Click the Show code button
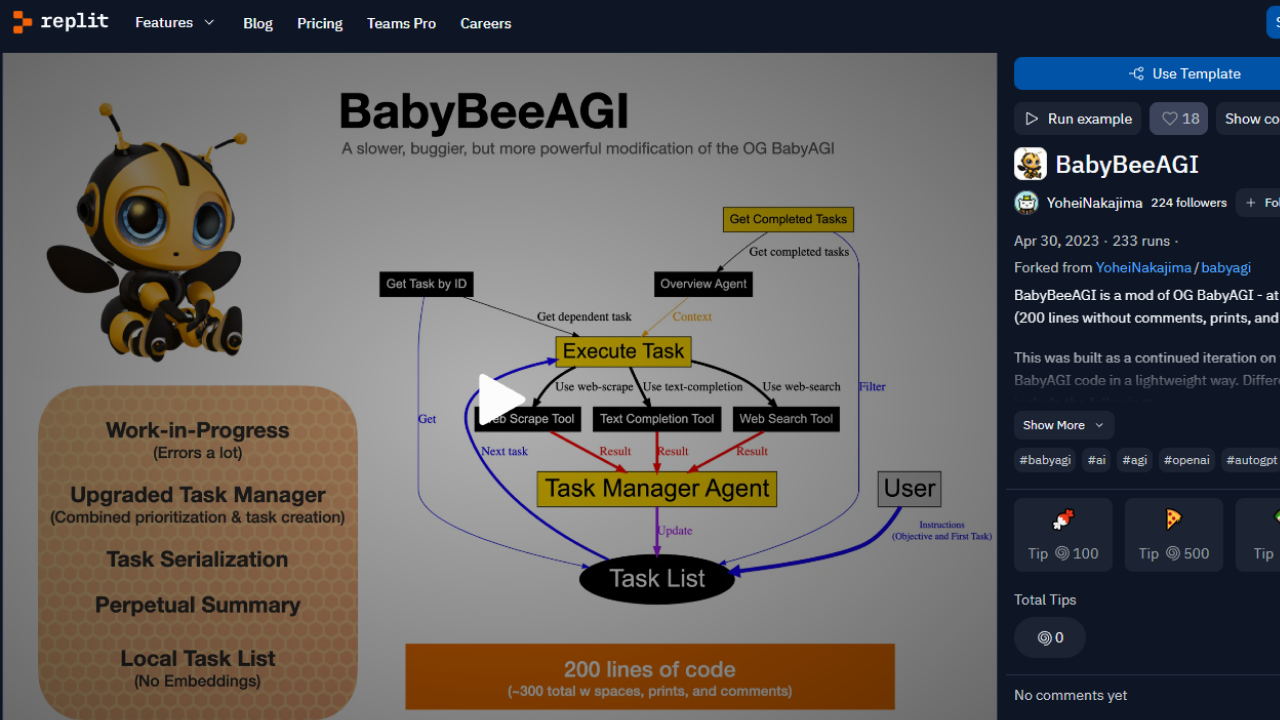The image size is (1280, 720). pos(1249,118)
